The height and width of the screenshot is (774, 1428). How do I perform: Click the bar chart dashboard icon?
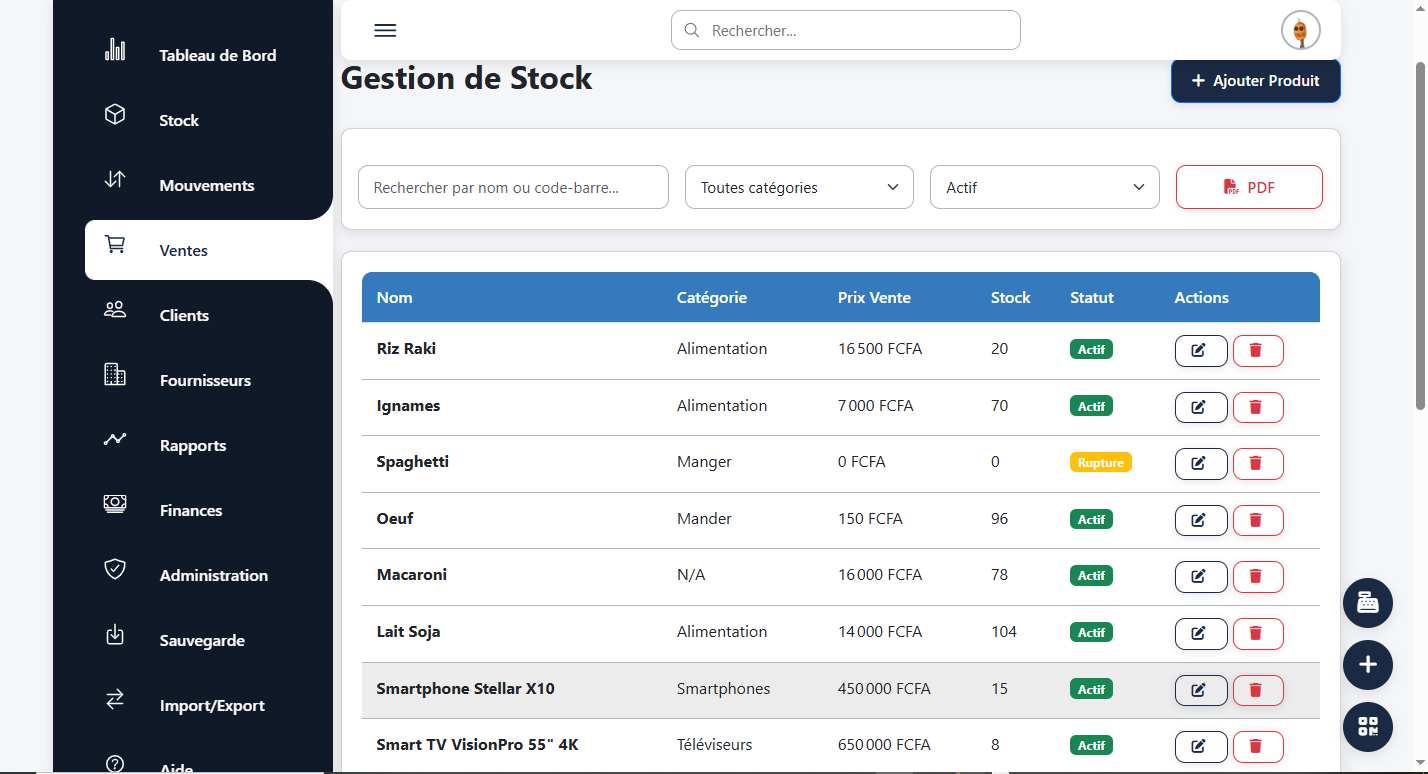click(x=115, y=50)
